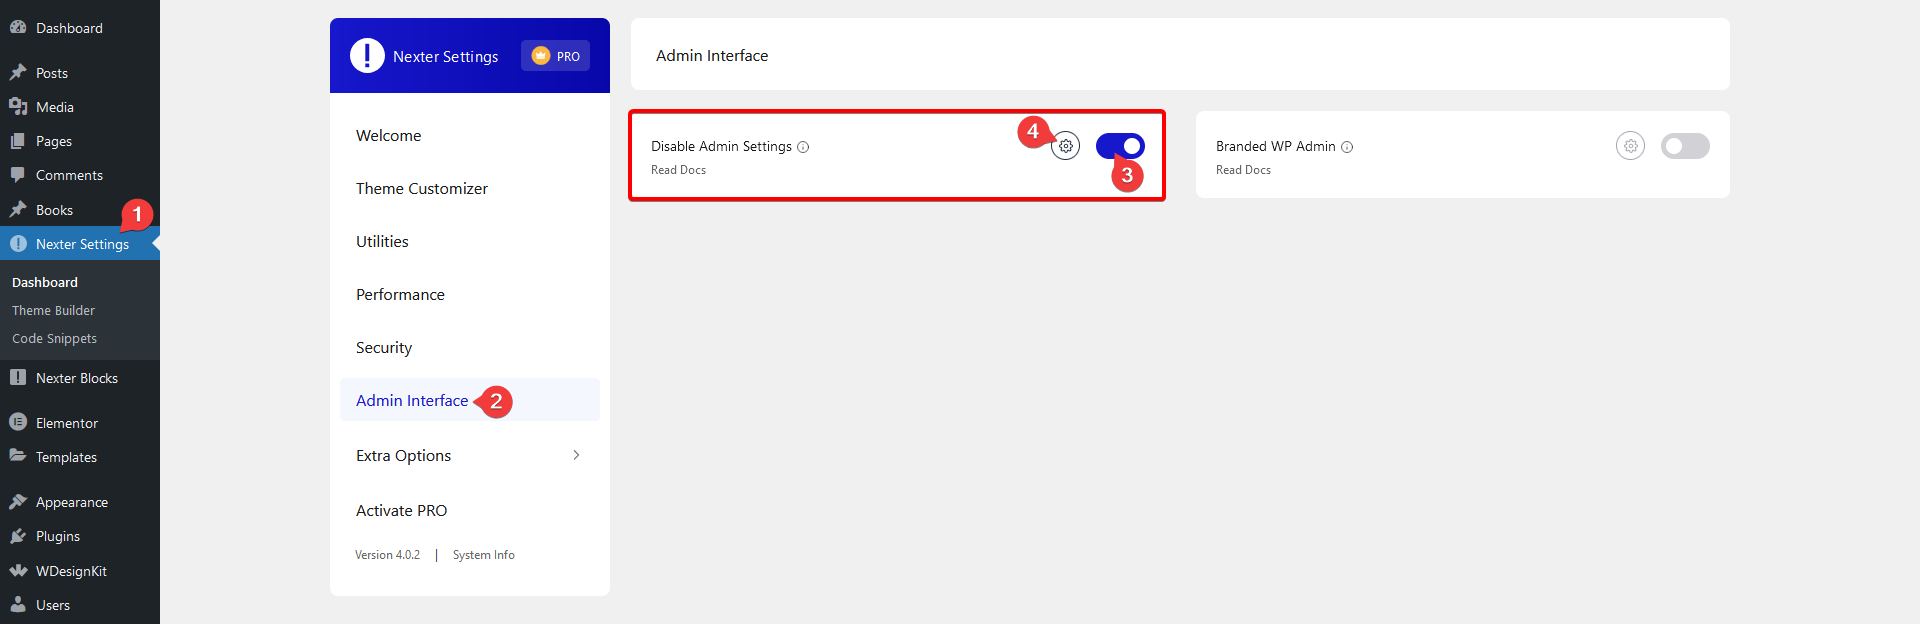Click the Dashboard gauge icon in WP sidebar
The width and height of the screenshot is (1920, 624).
(18, 28)
